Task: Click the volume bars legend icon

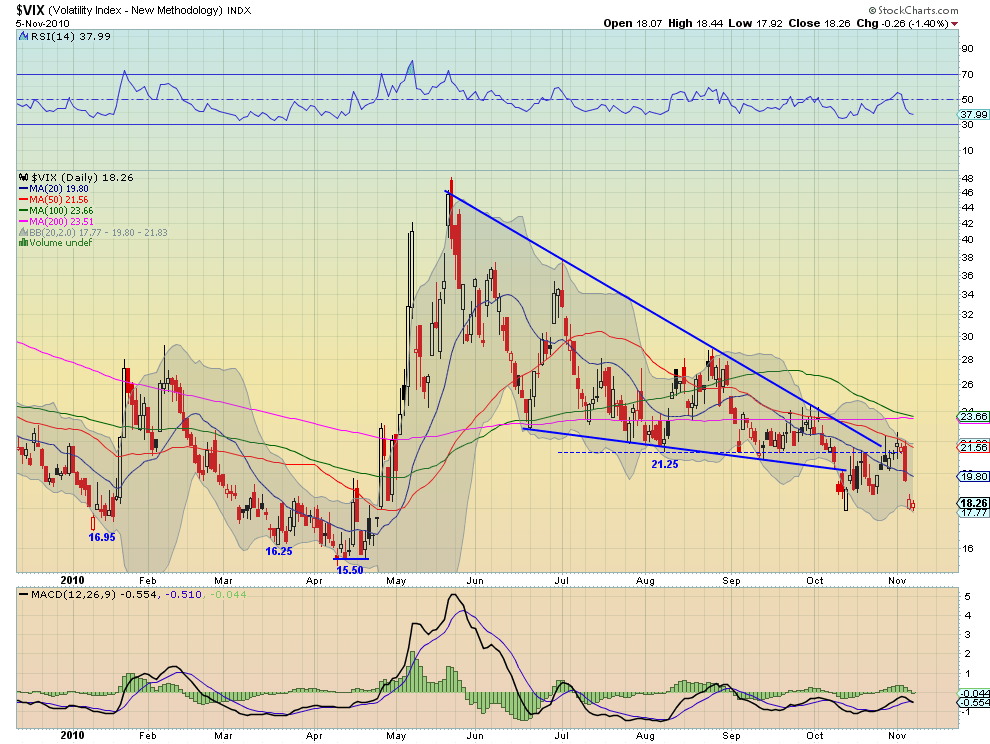Action: point(24,243)
